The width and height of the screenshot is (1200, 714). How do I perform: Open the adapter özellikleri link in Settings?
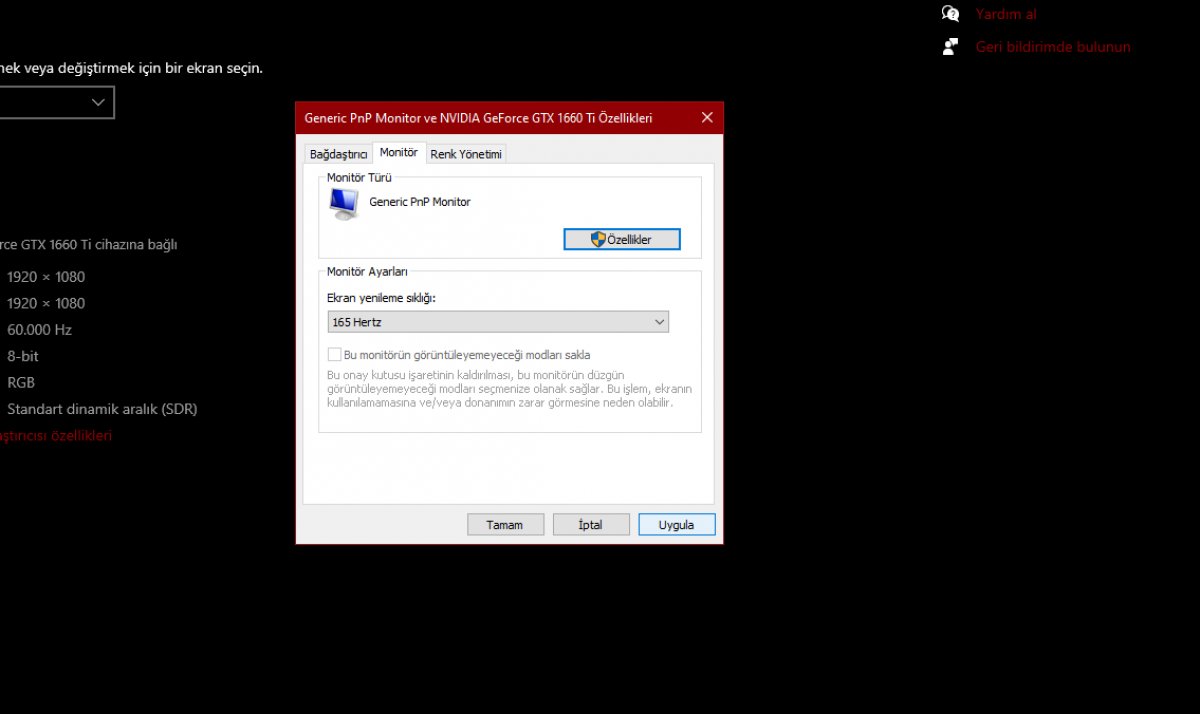pyautogui.click(x=56, y=436)
